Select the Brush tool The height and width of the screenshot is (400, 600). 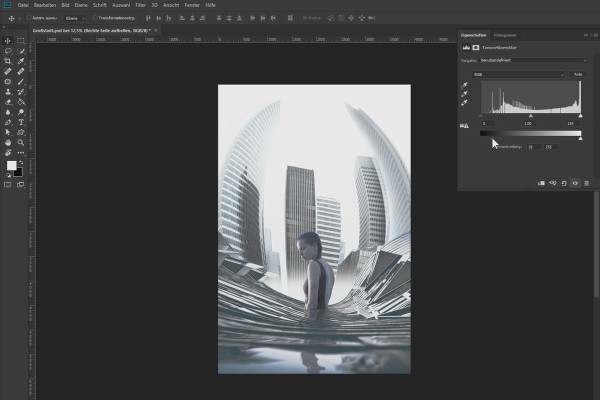click(x=21, y=82)
